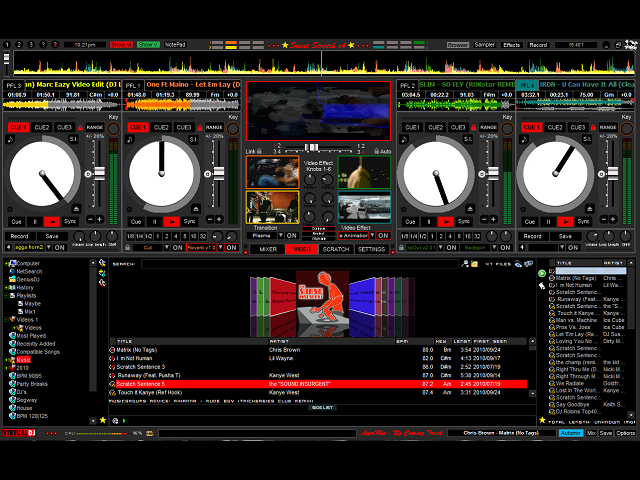The image size is (640, 480).
Task: Click the eject icon on PFL 1 deck
Action: (196, 209)
